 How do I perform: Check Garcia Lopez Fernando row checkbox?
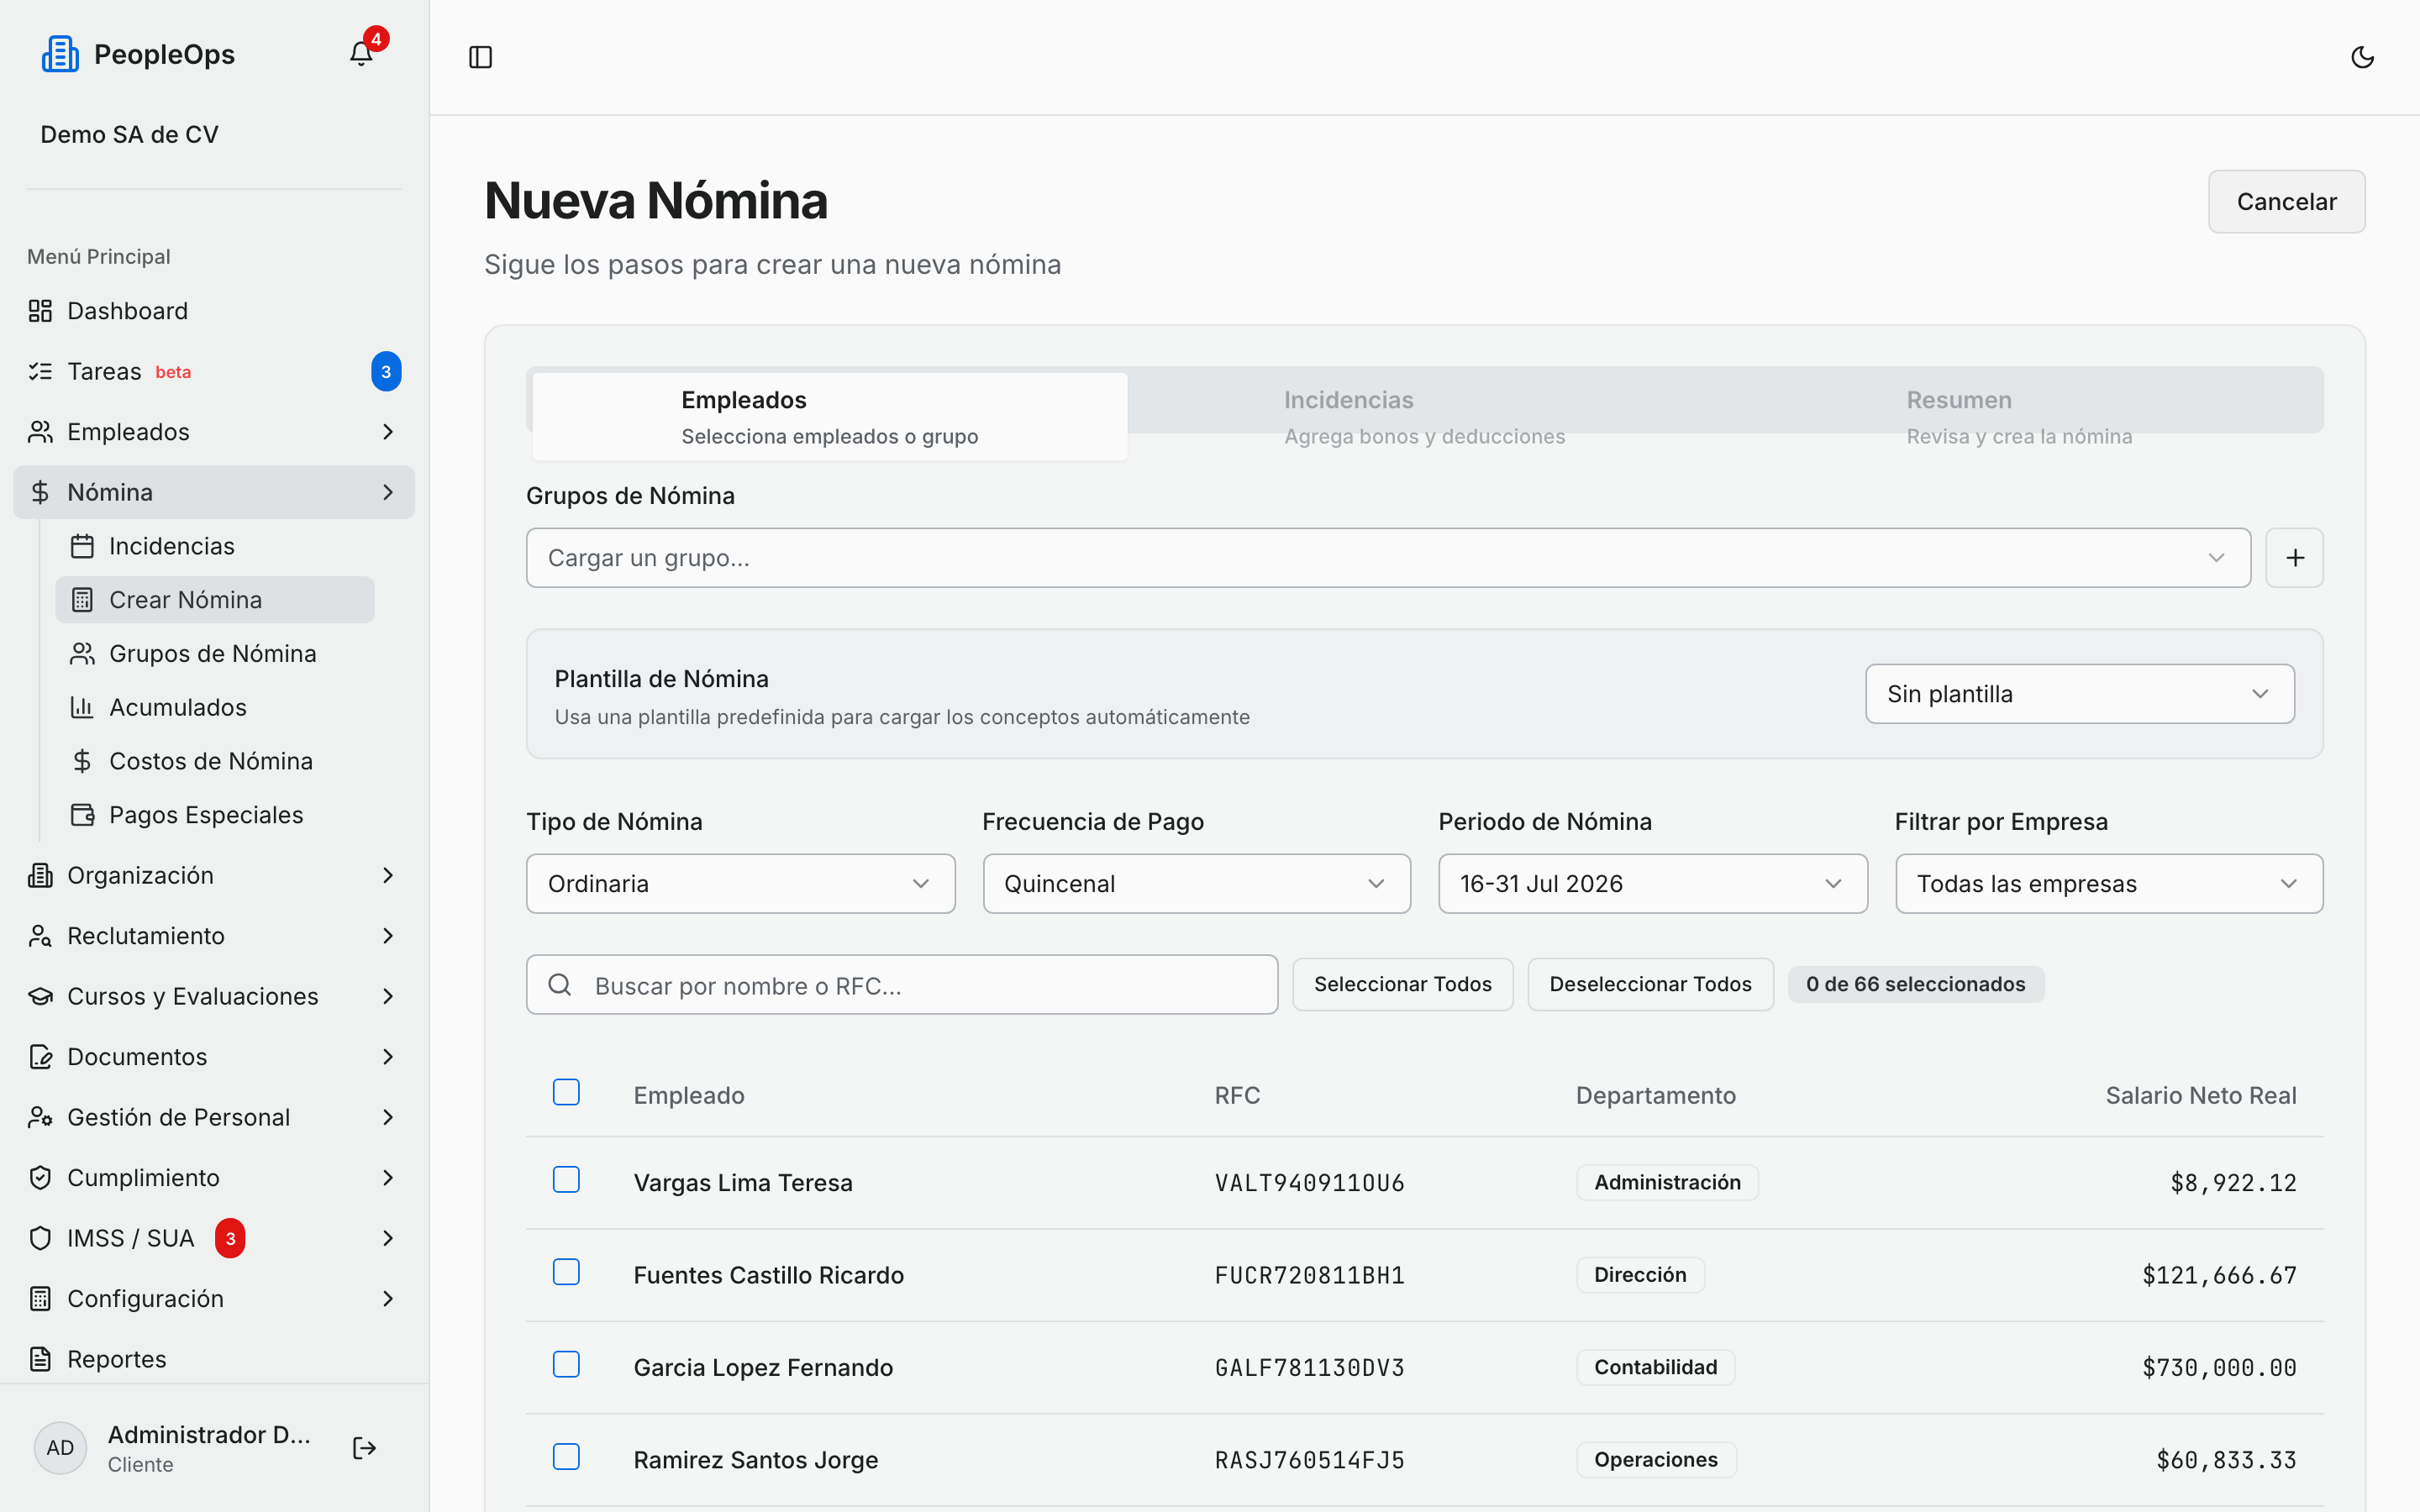coord(566,1364)
